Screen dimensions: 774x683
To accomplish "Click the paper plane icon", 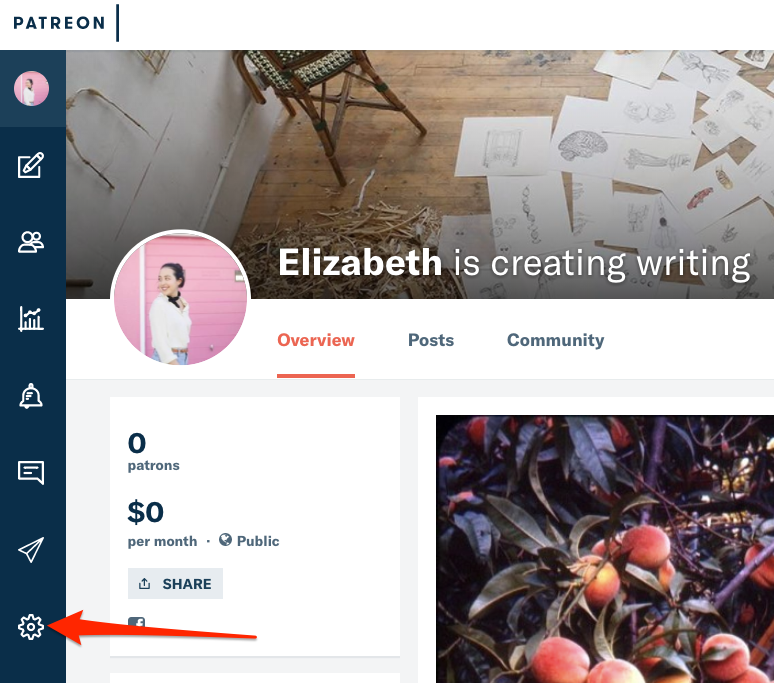I will [x=31, y=549].
